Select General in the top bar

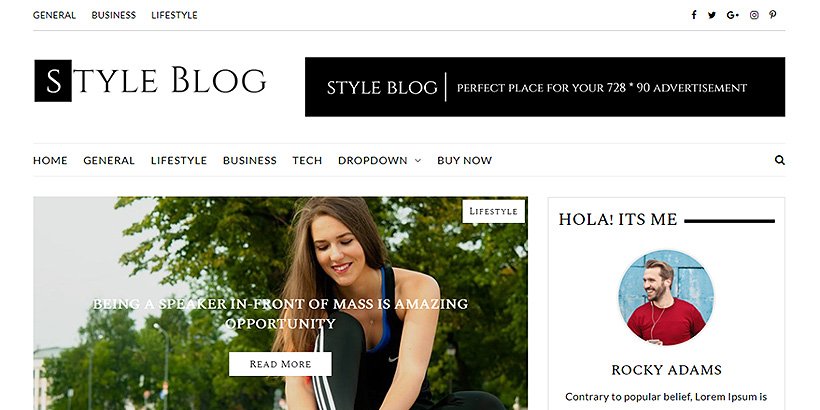click(54, 15)
